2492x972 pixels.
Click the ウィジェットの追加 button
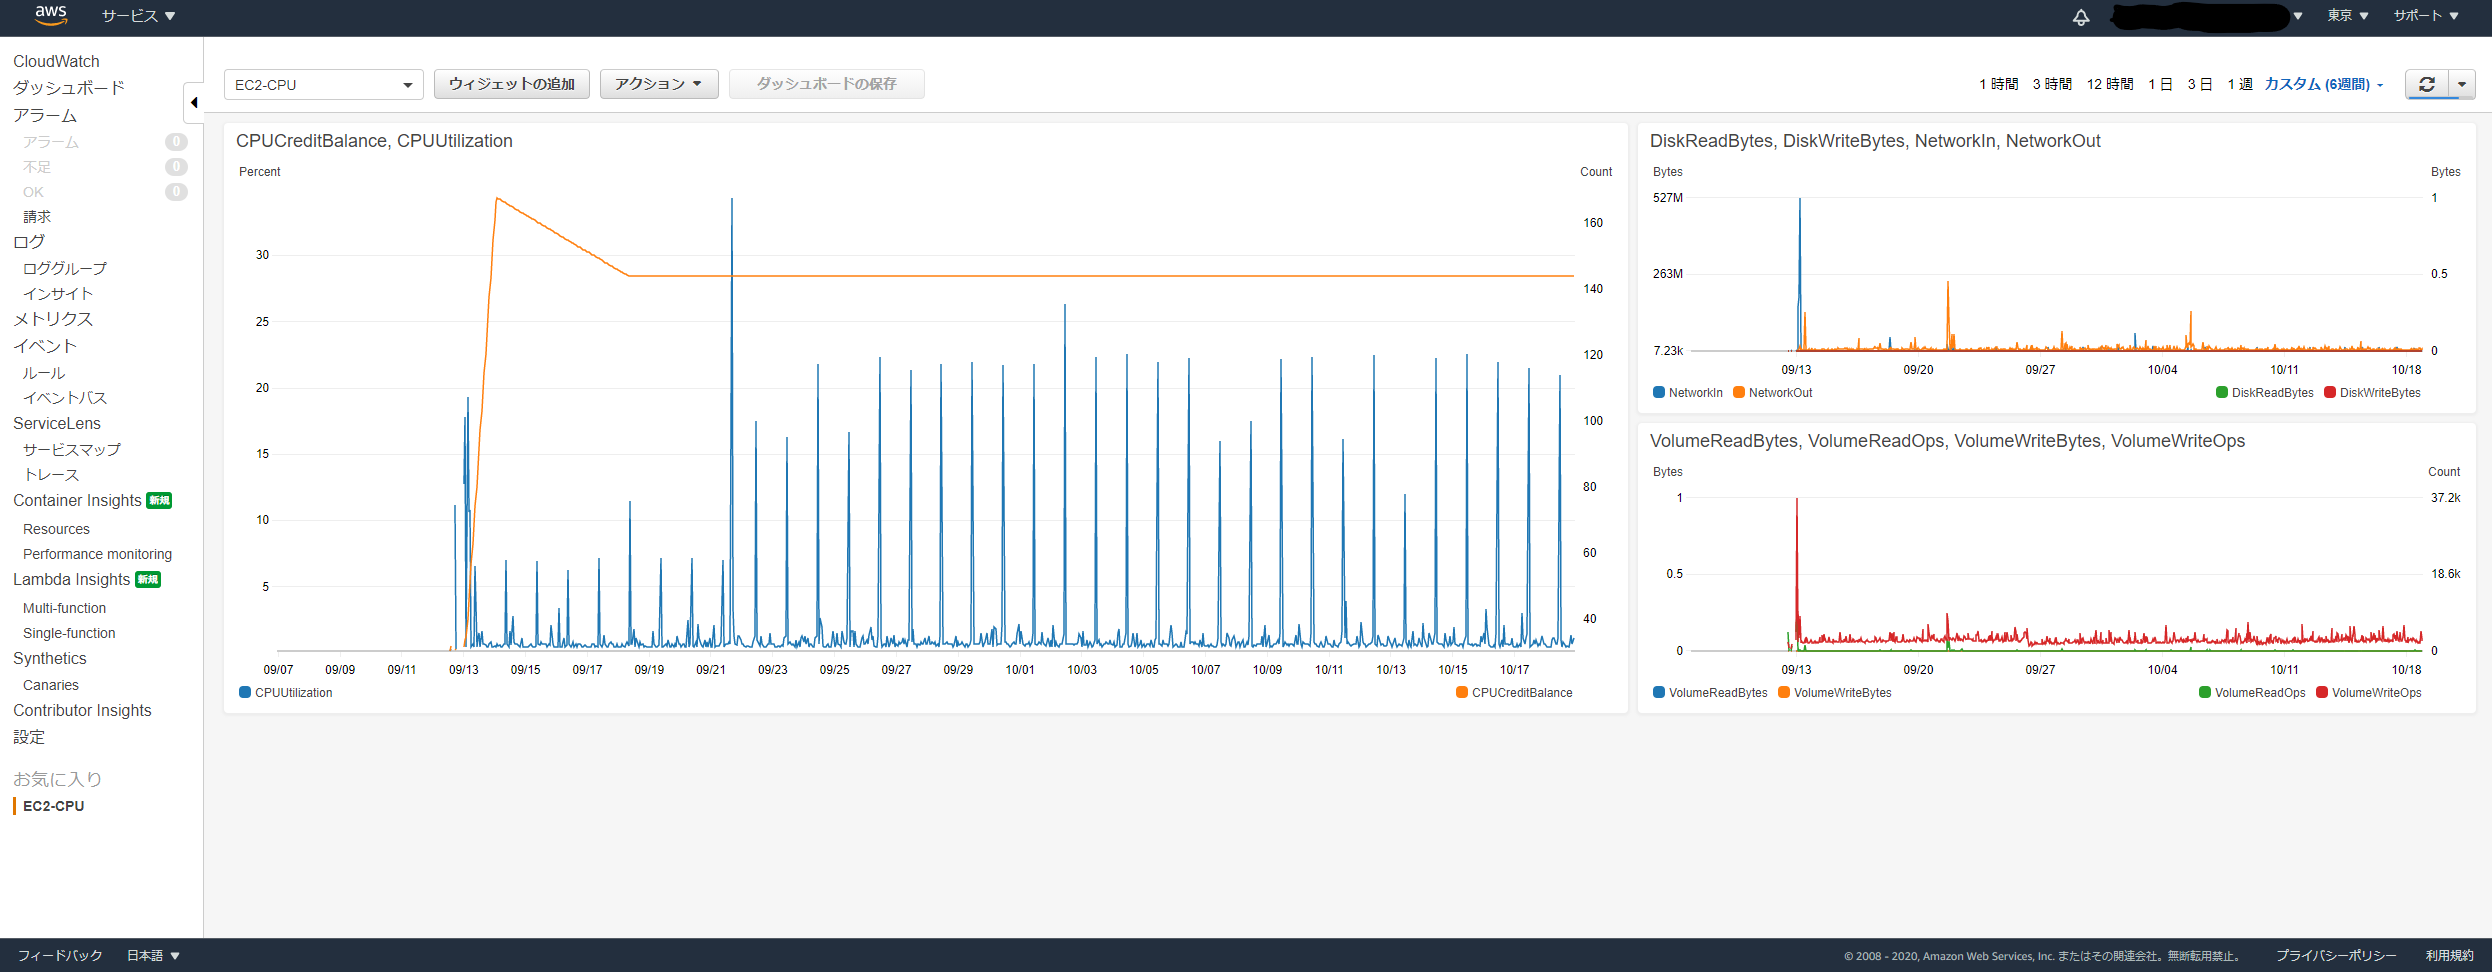(x=511, y=84)
